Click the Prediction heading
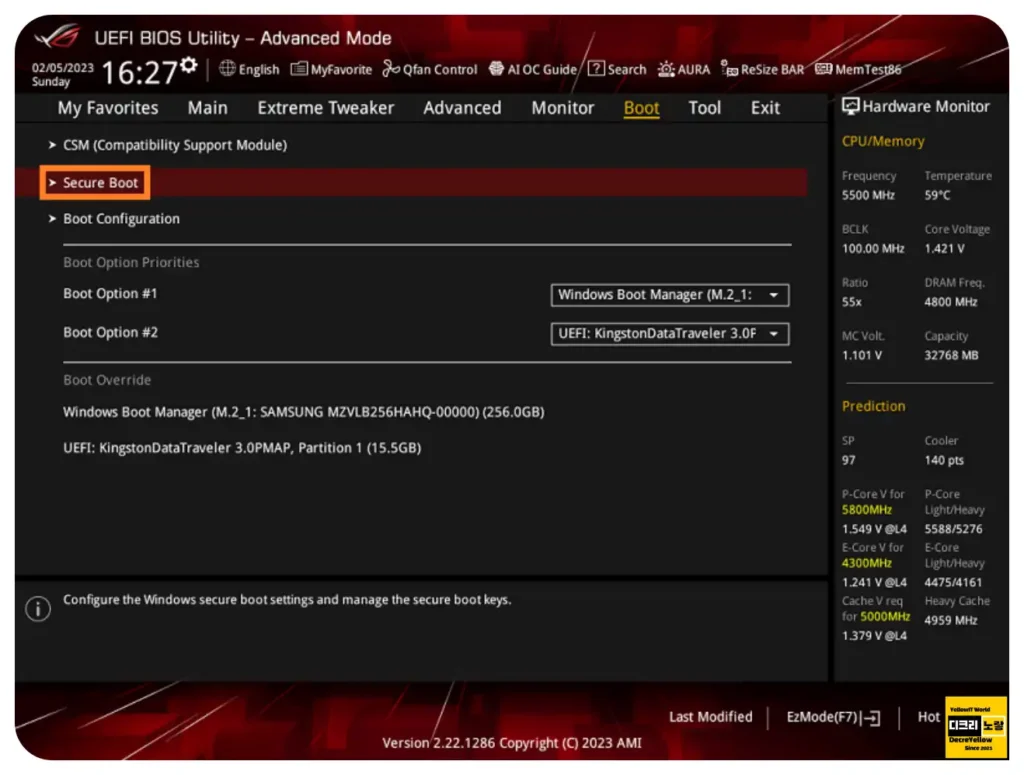The width and height of the screenshot is (1024, 775). 873,406
